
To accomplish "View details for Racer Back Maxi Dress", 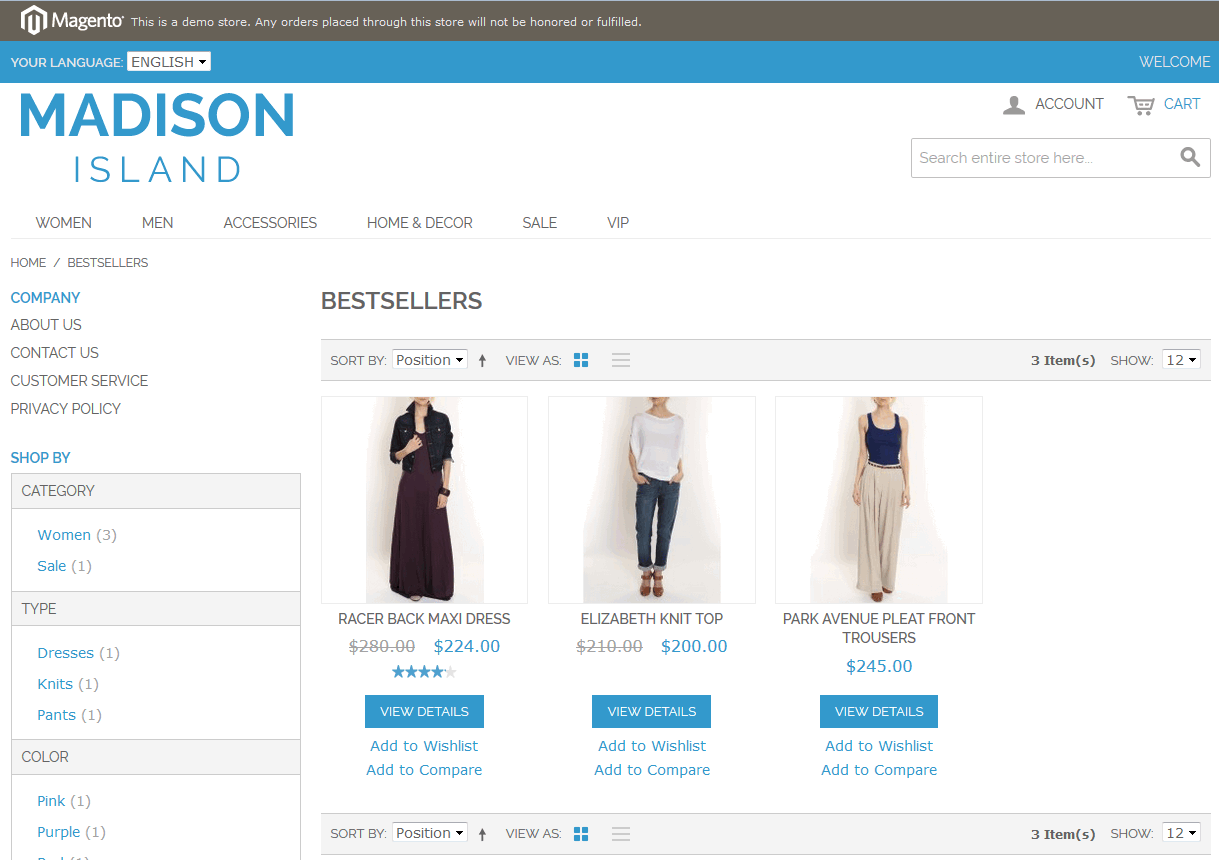I will pyautogui.click(x=424, y=712).
